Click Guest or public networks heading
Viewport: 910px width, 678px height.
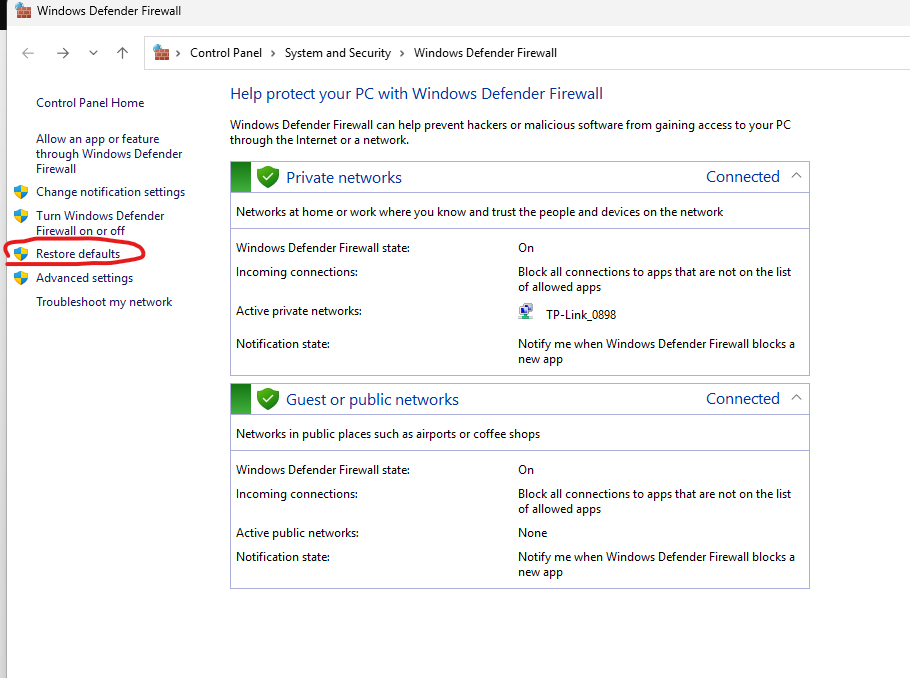[x=372, y=399]
